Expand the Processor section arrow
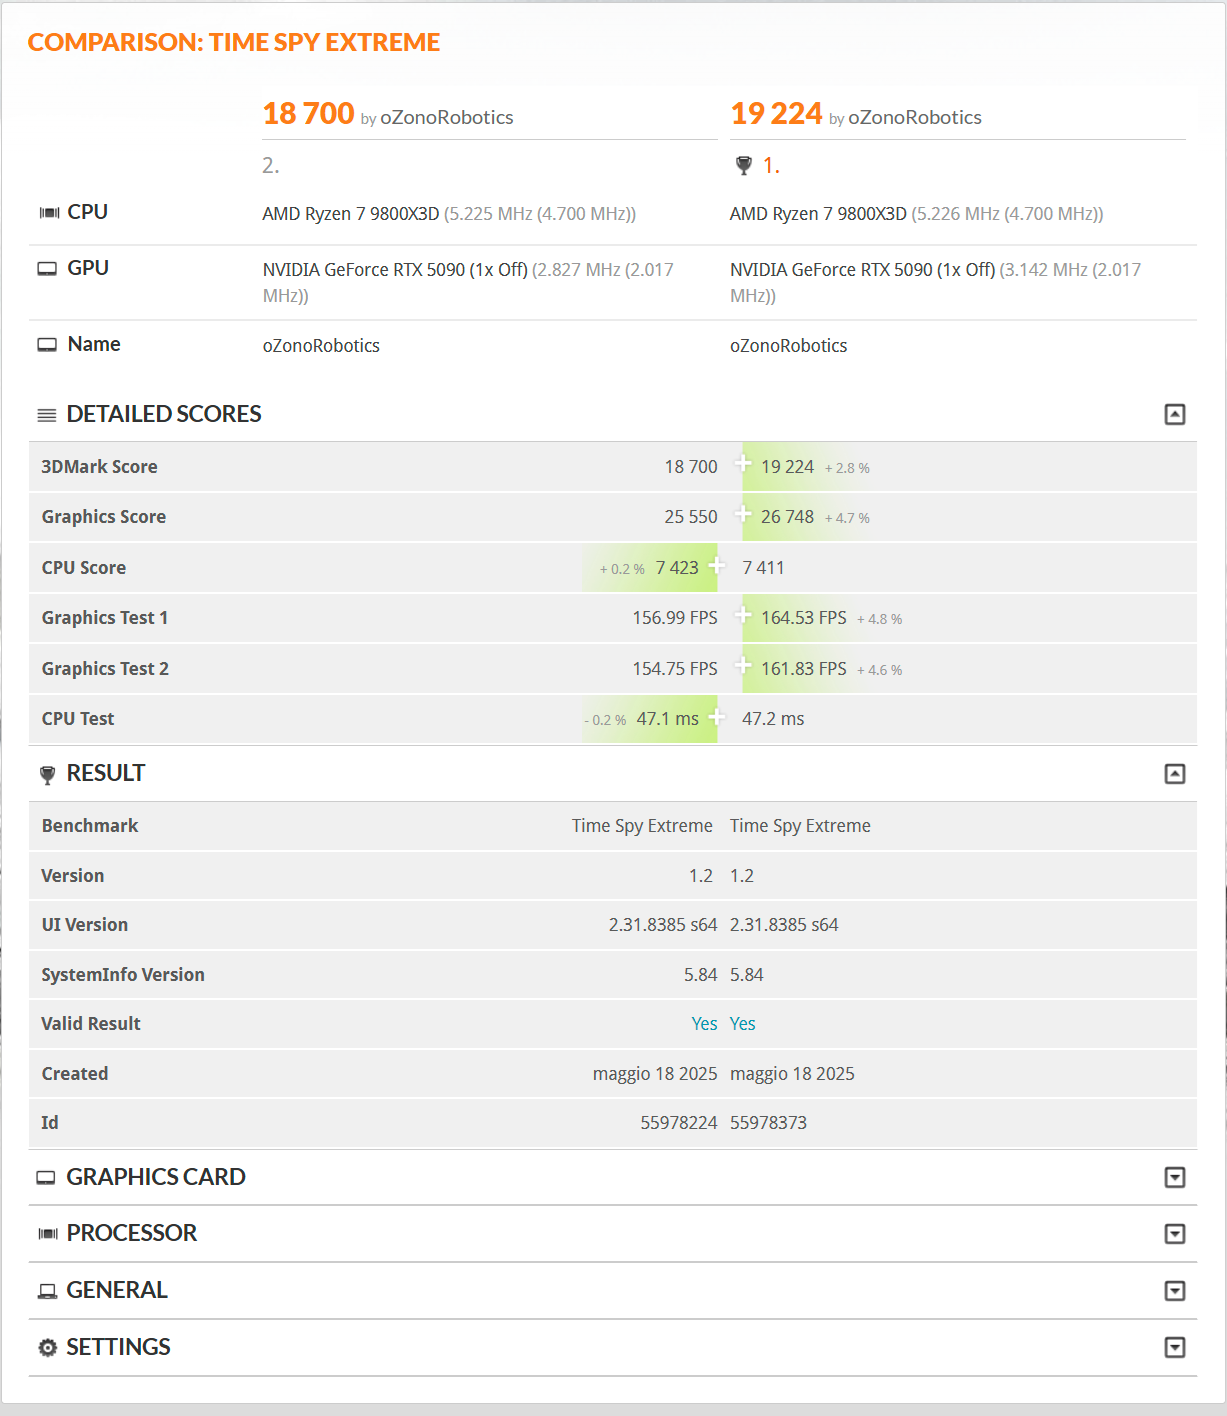This screenshot has width=1227, height=1416. pos(1175,1234)
